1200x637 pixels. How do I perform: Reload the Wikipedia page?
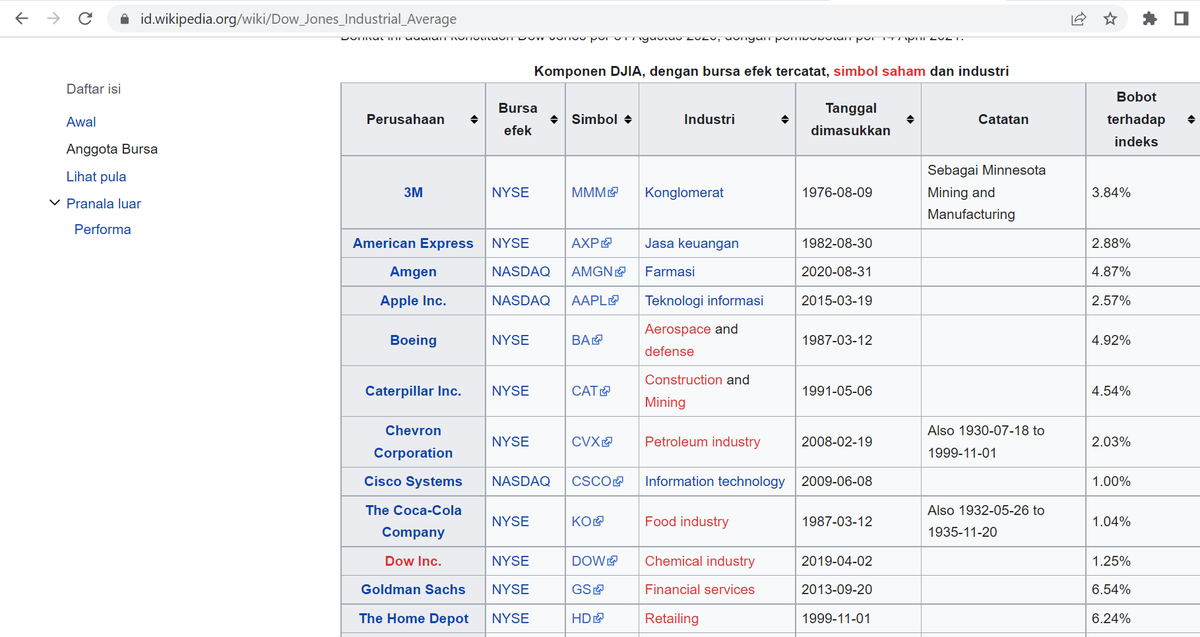point(86,18)
